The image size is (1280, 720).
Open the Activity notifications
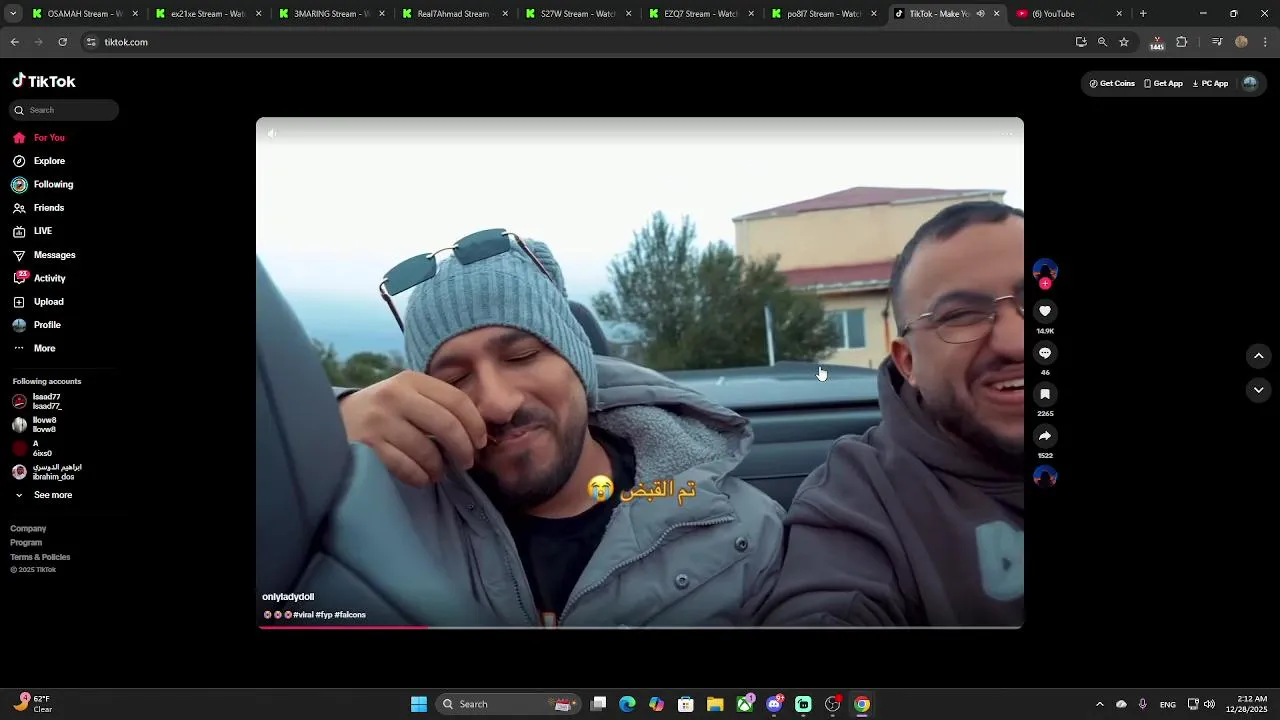tap(39, 278)
